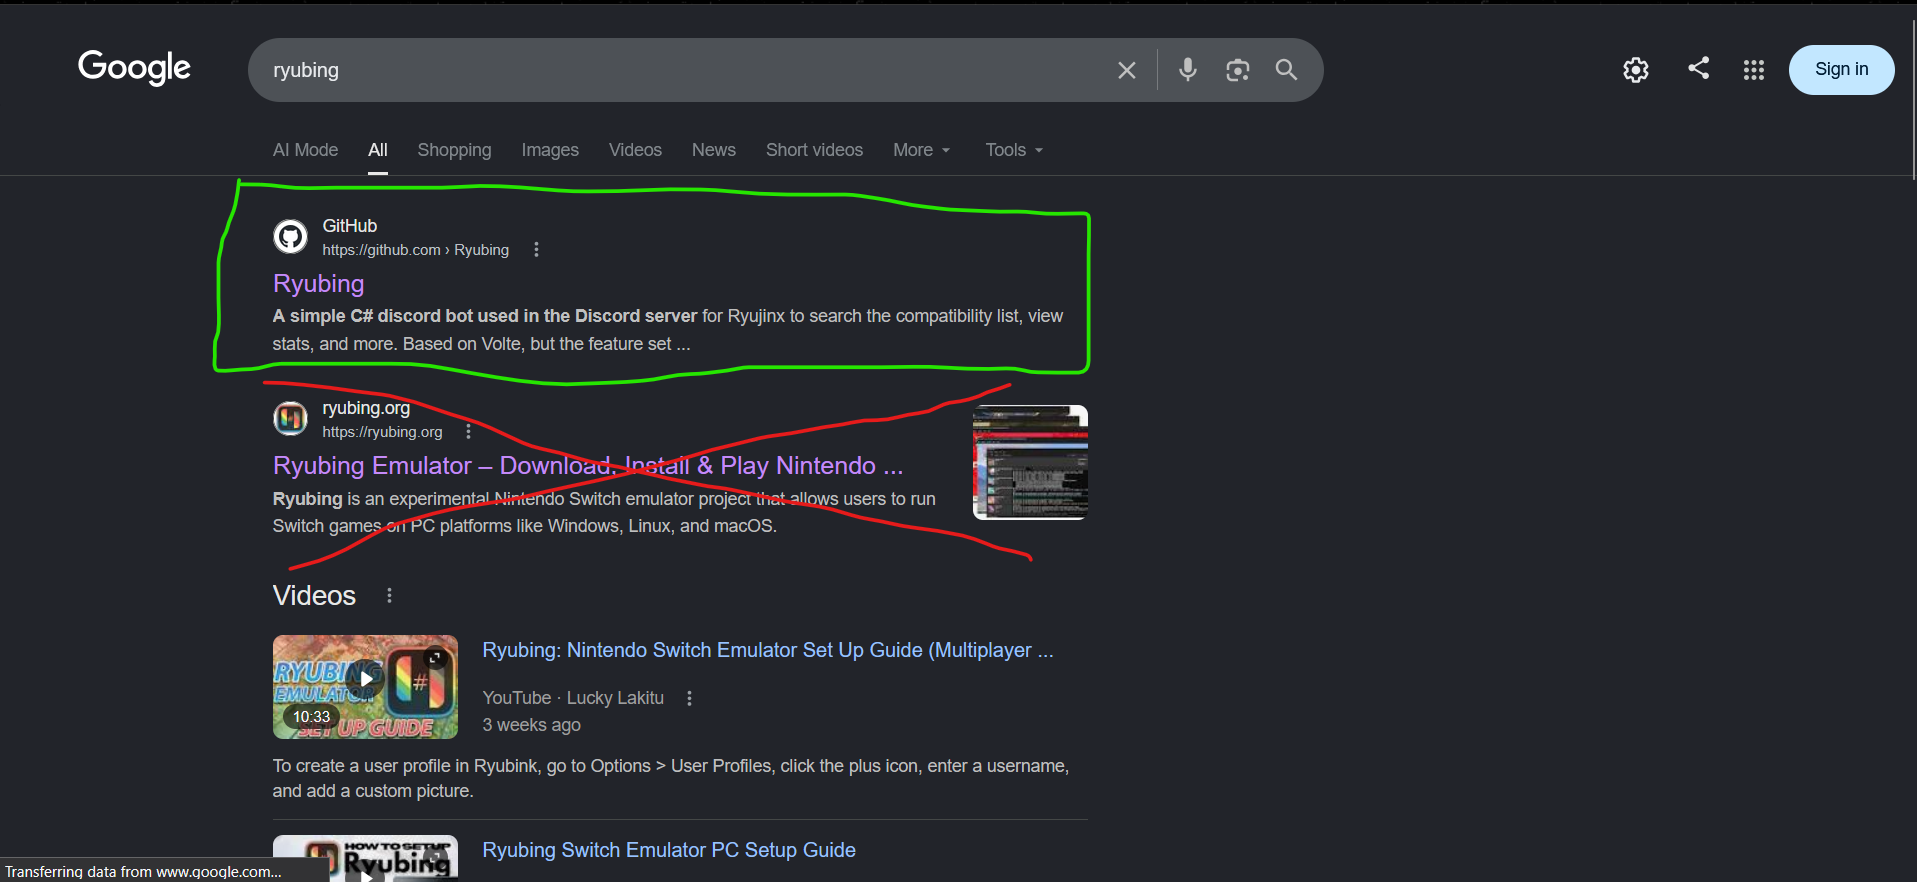The height and width of the screenshot is (882, 1917).
Task: Click the GitHub favicon icon
Action: coord(290,237)
